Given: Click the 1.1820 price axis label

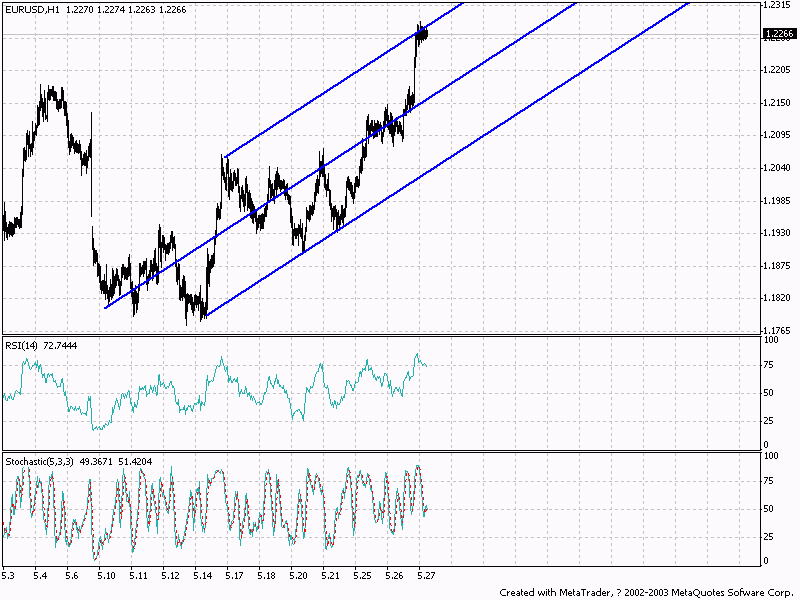Looking at the screenshot, I should coord(777,298).
